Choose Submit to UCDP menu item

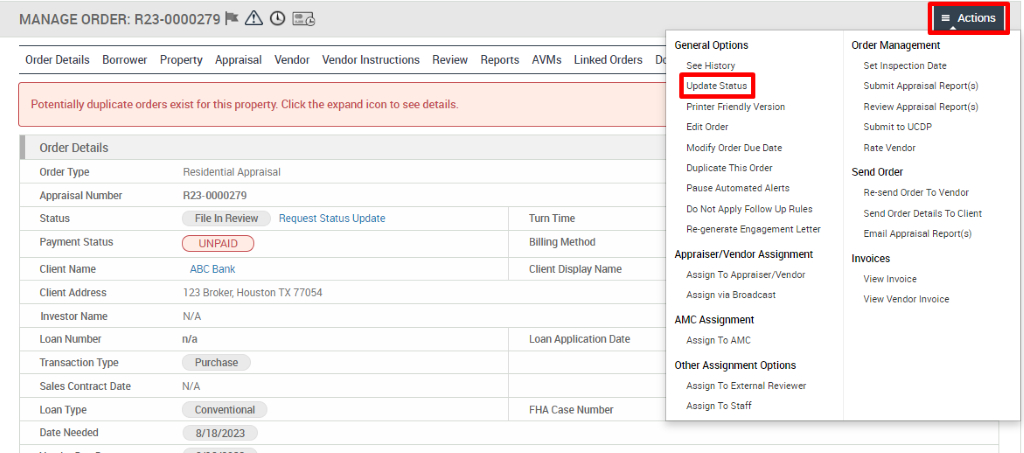[889, 127]
